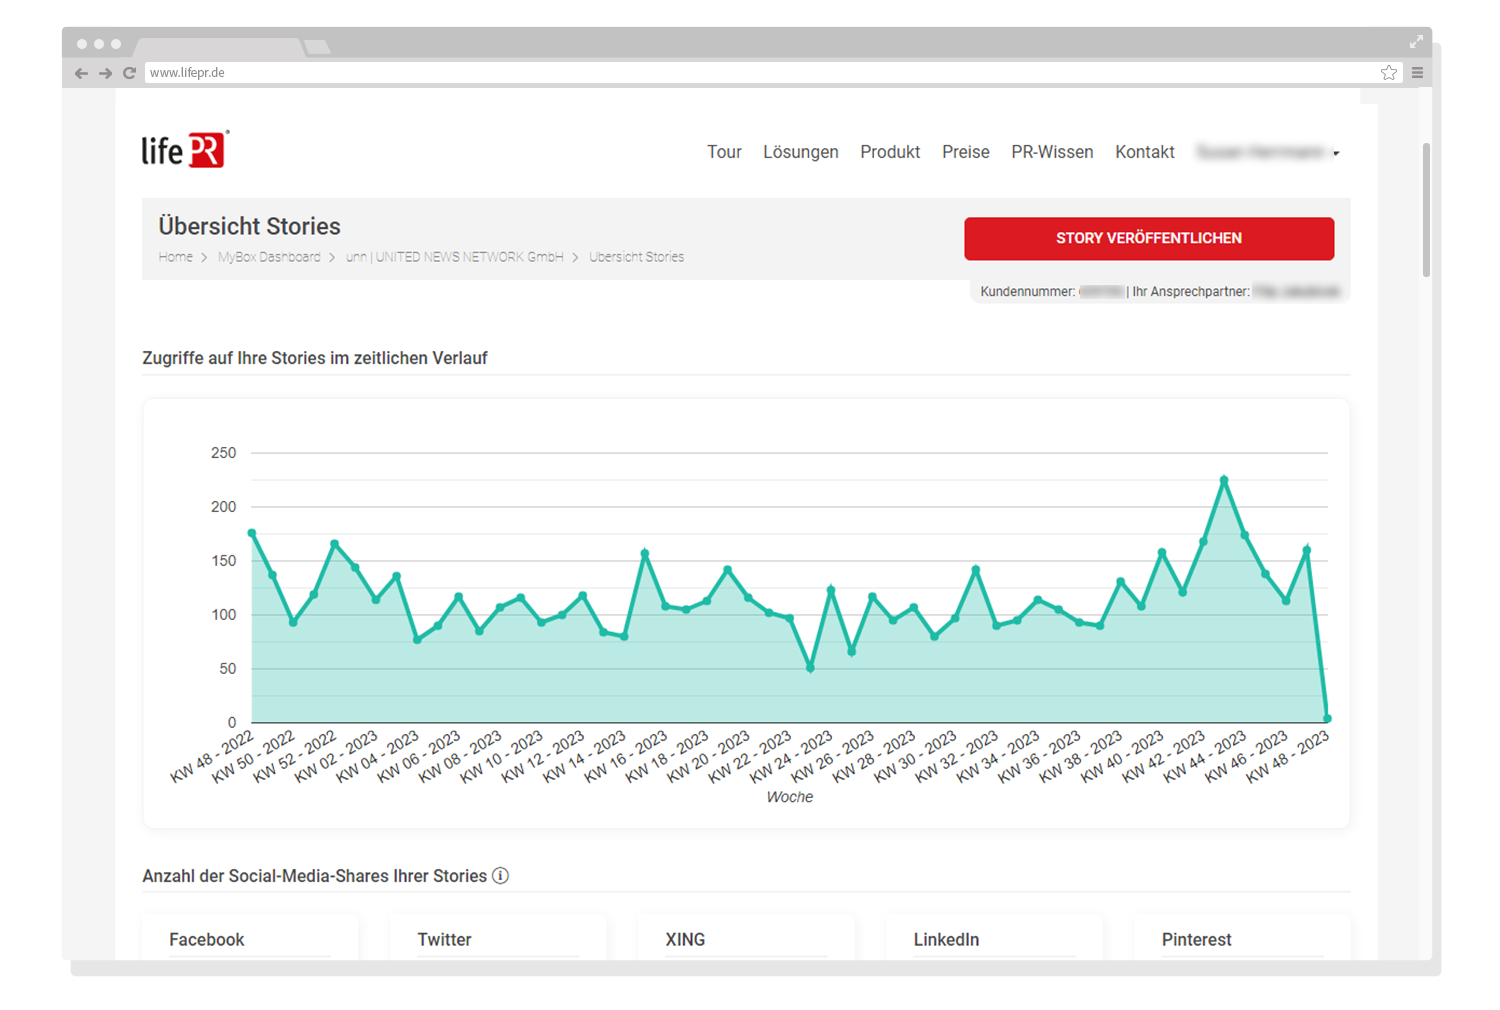Screen dimensions: 1500x1010
Task: Toggle fullscreen with expand arrows icon
Action: pyautogui.click(x=1416, y=42)
